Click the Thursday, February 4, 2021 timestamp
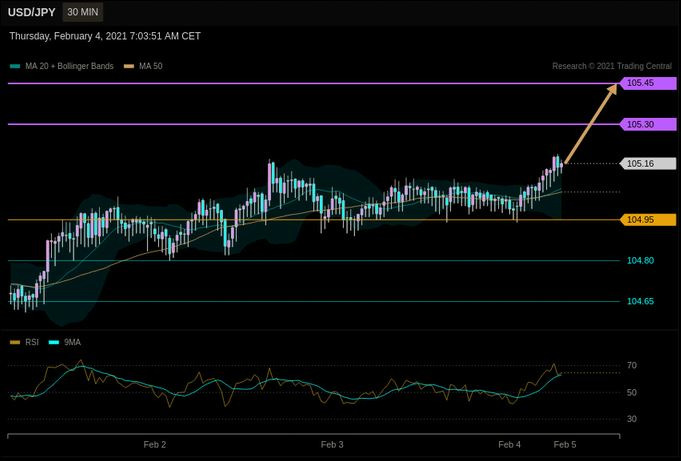Screen dimensions: 681x461 click(105, 36)
